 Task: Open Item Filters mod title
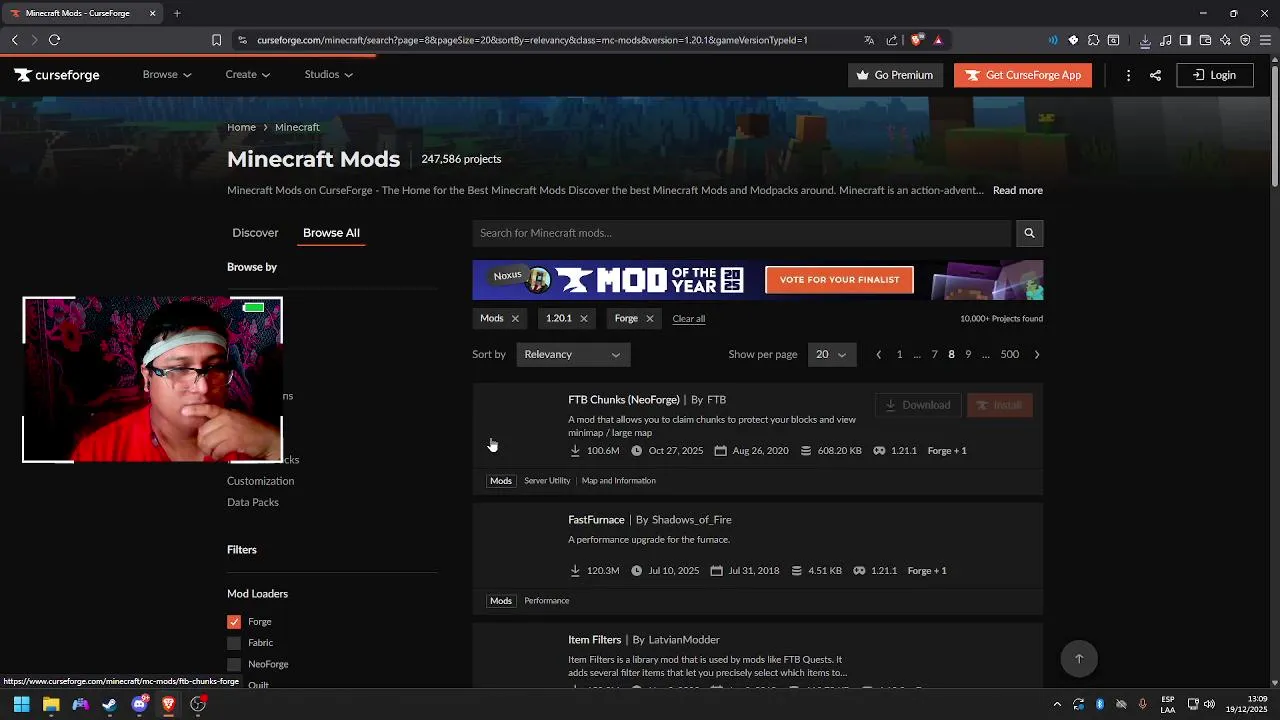[x=594, y=640]
